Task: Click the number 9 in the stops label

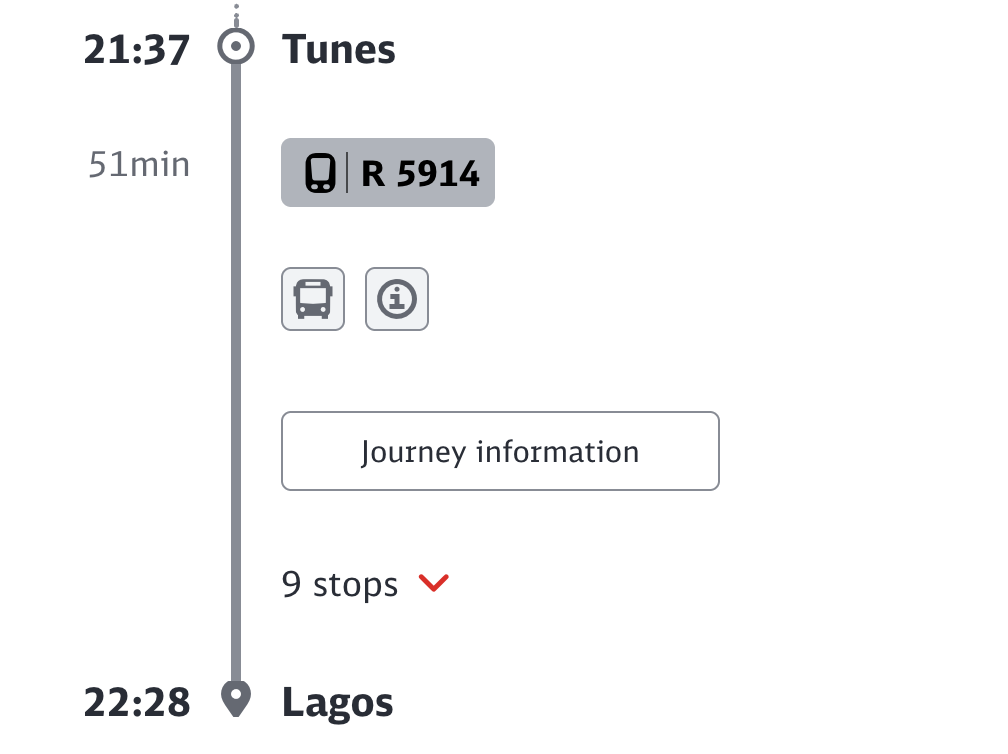Action: (291, 584)
